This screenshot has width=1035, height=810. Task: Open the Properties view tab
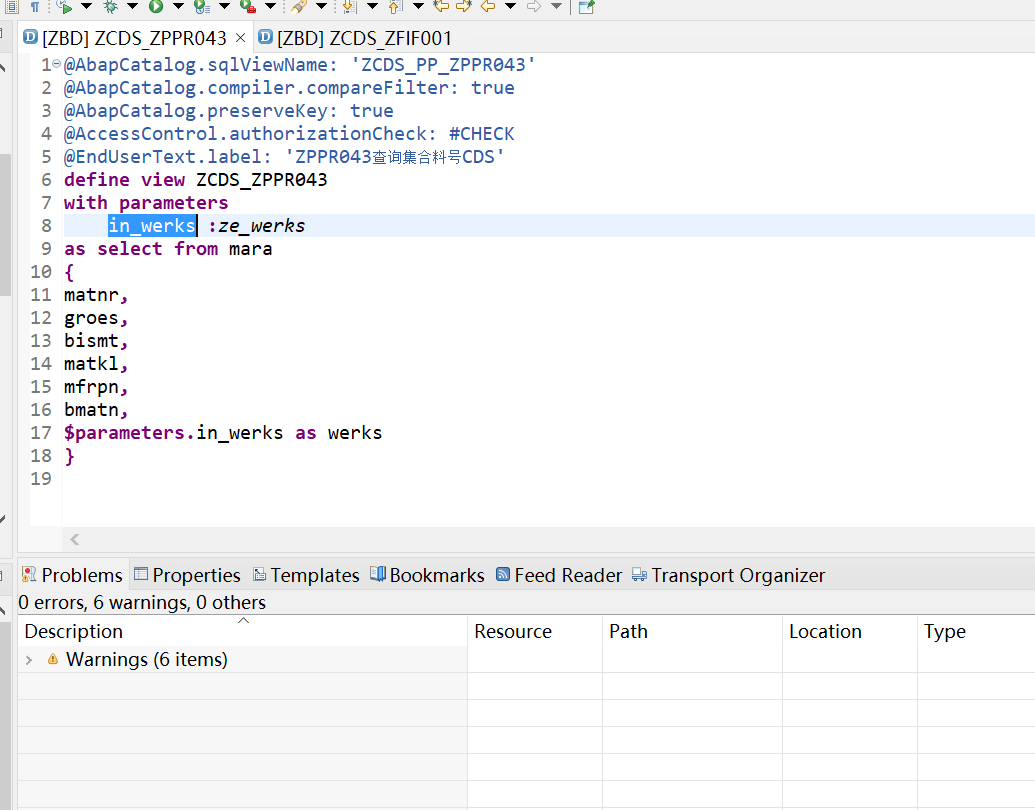click(x=187, y=575)
